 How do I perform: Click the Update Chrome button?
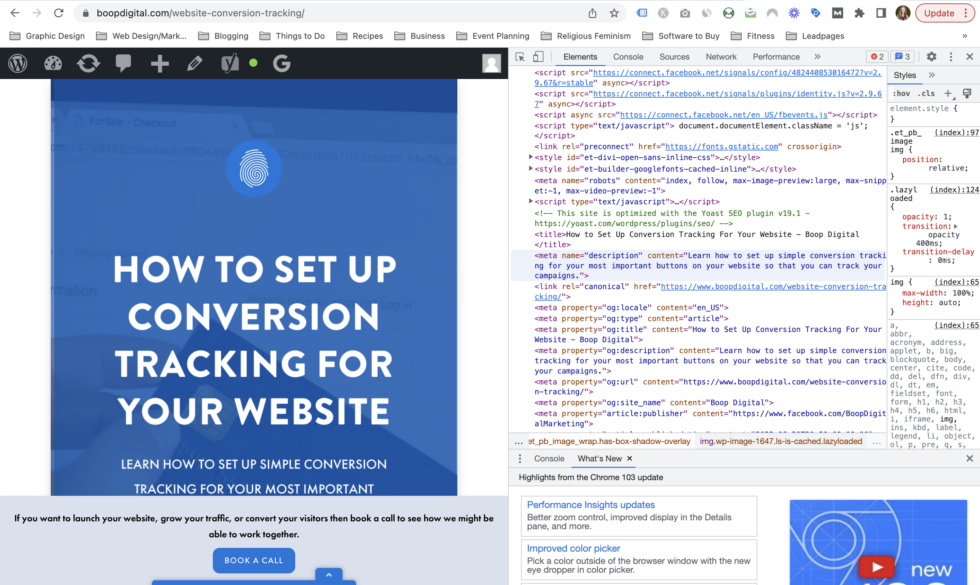(945, 12)
